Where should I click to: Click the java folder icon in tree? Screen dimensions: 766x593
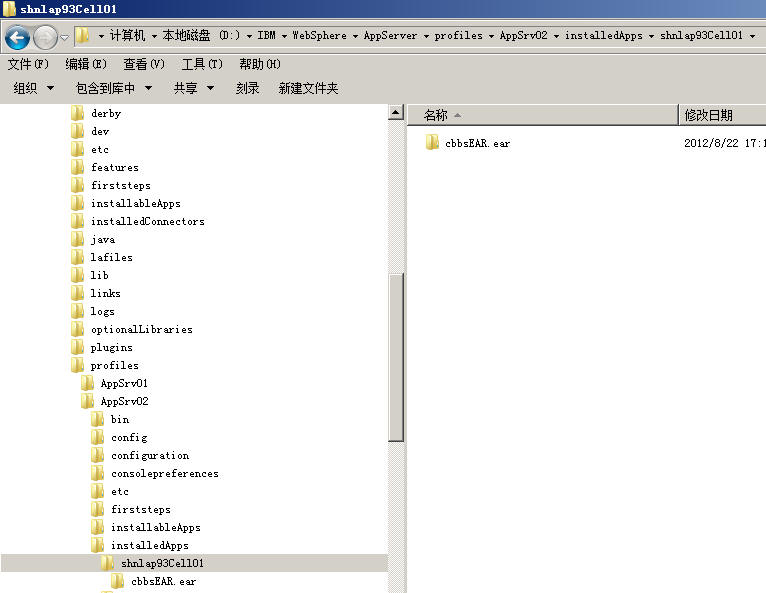click(x=77, y=239)
